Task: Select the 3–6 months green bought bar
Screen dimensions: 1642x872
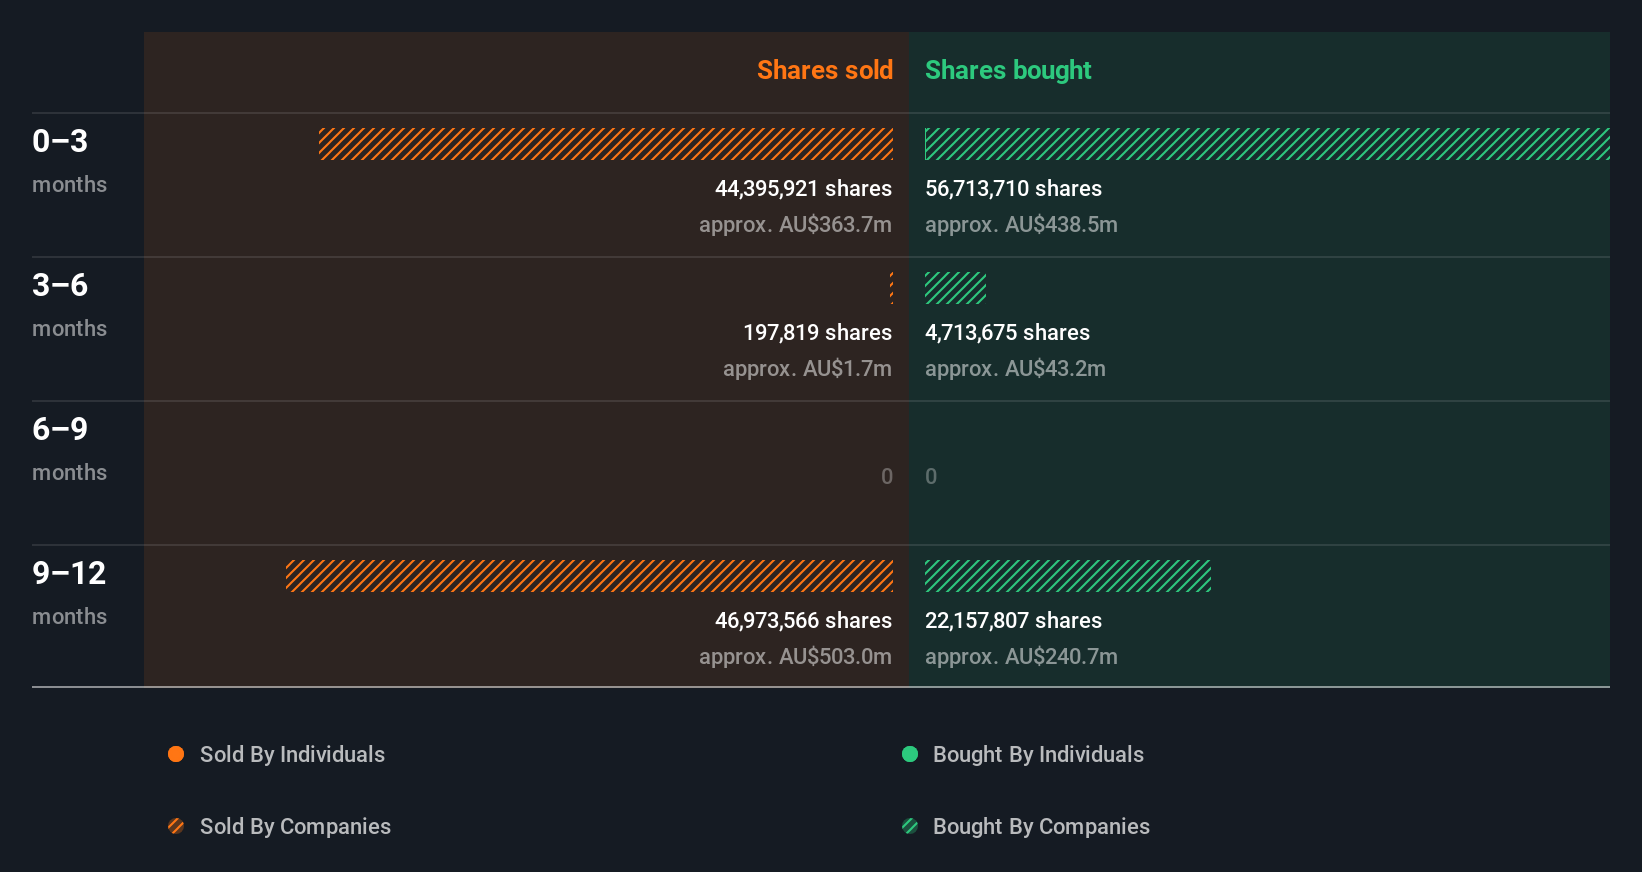Action: point(955,288)
